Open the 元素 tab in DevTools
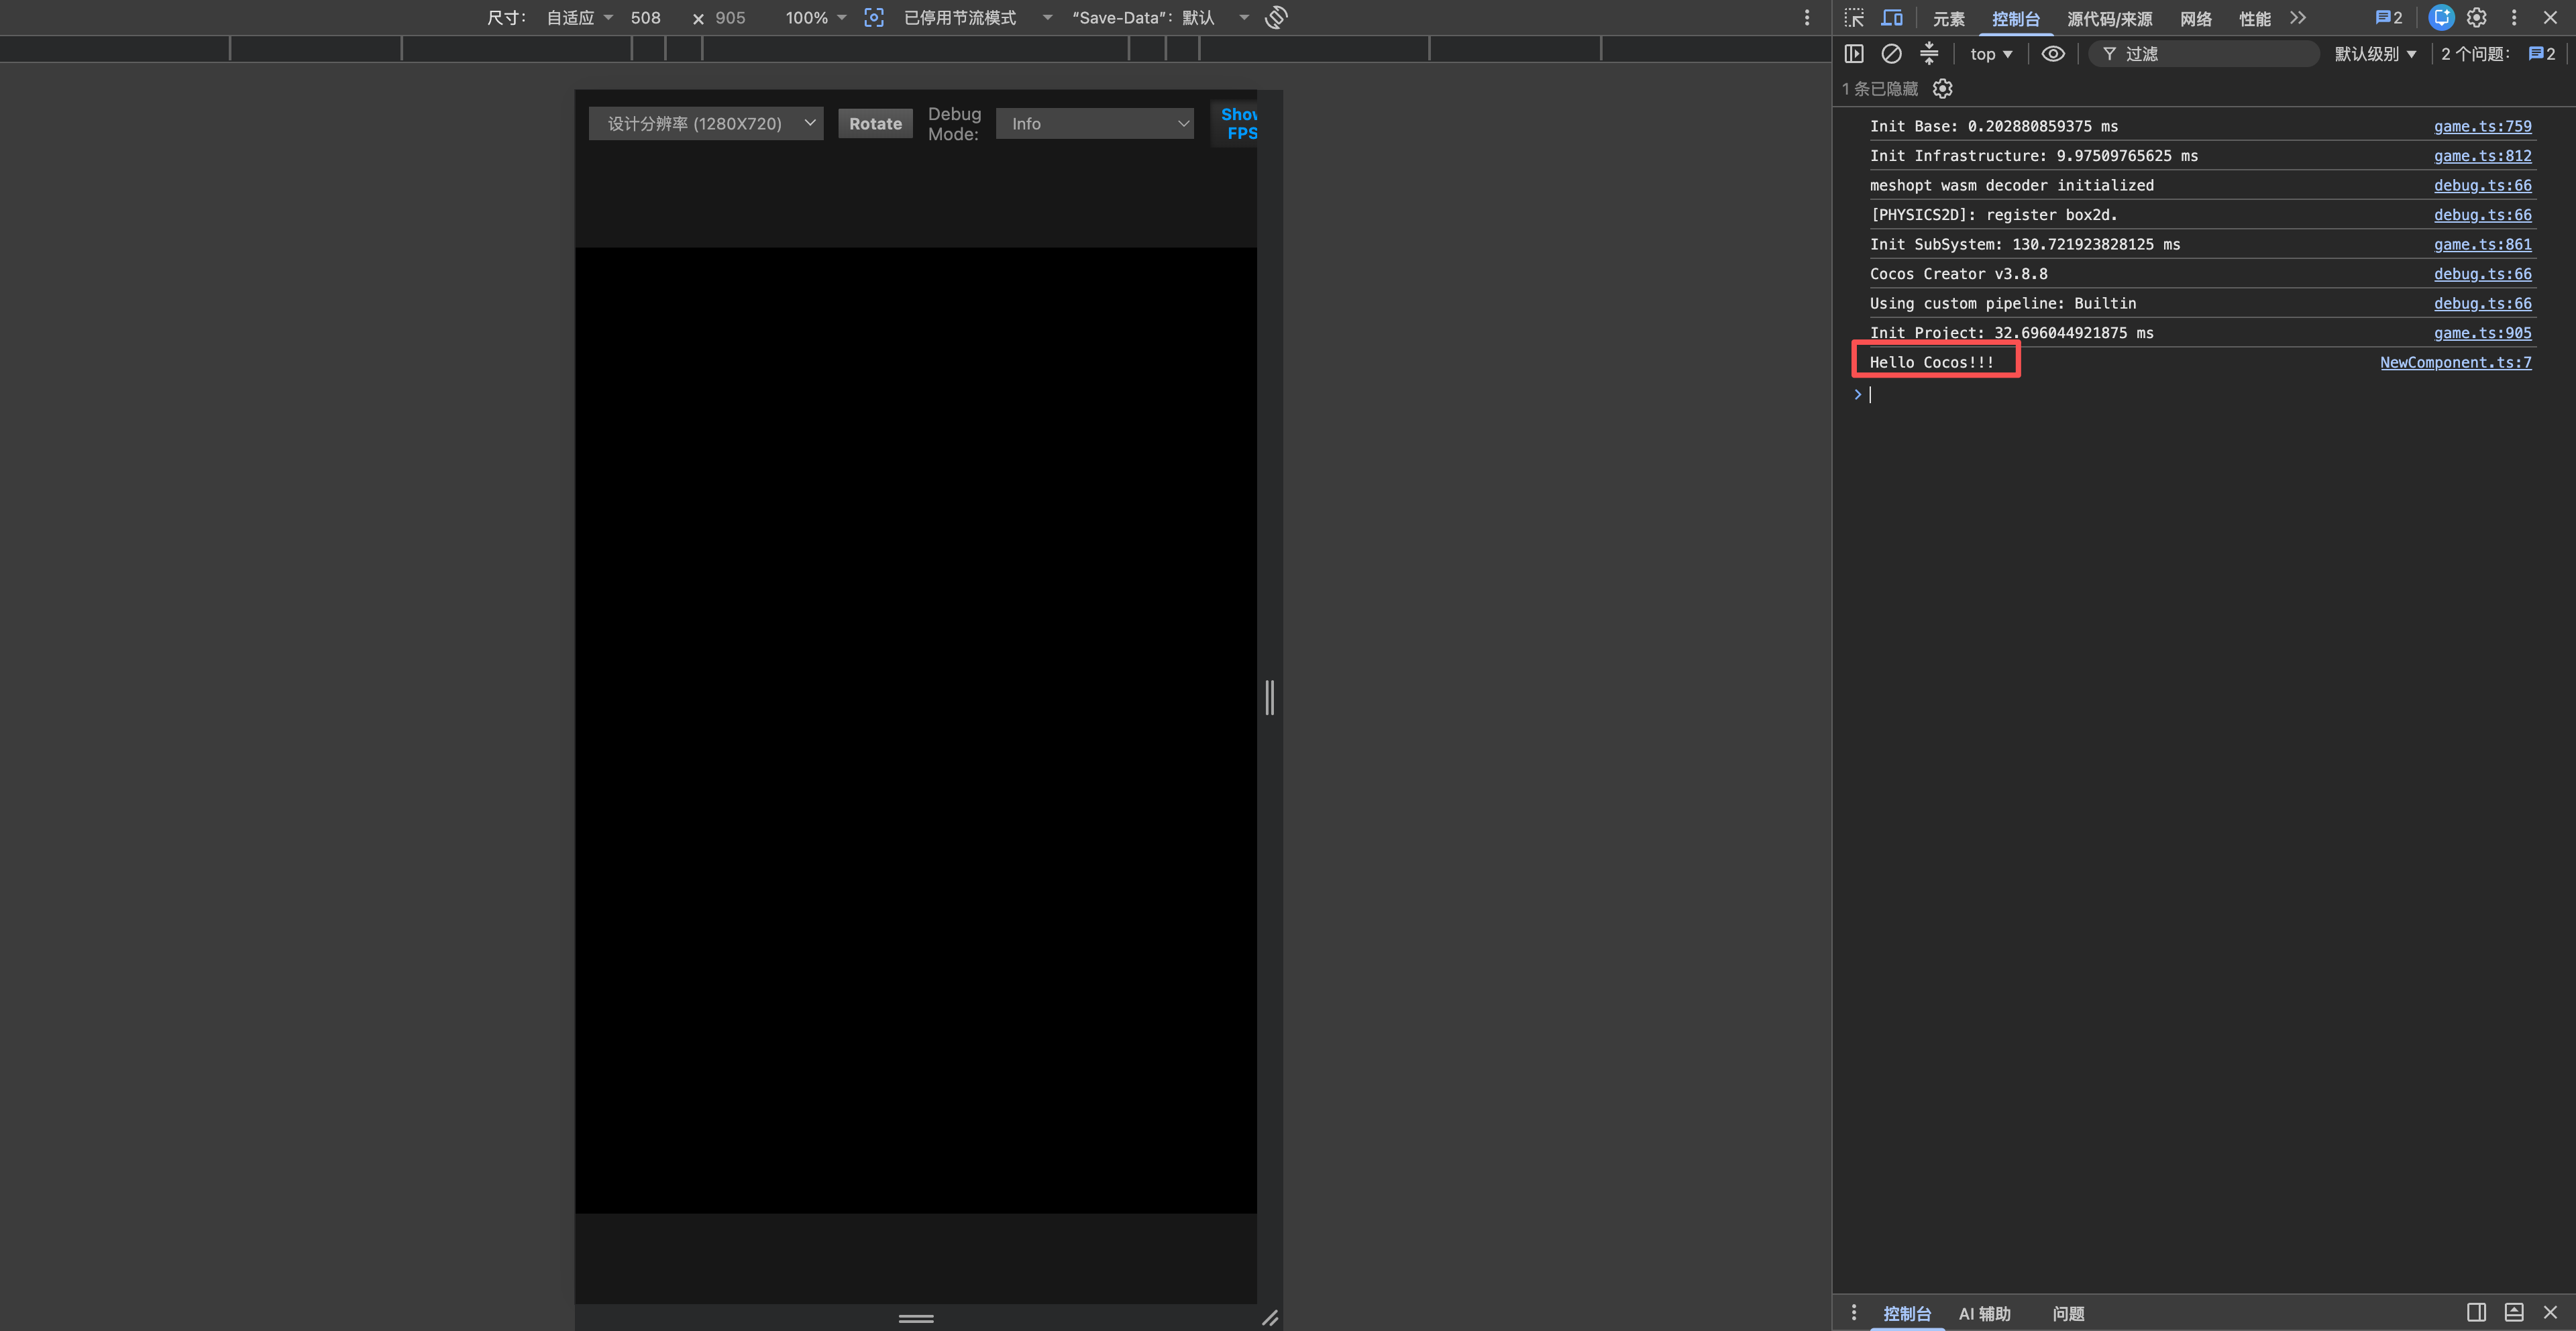This screenshot has height=1331, width=2576. pos(1948,19)
